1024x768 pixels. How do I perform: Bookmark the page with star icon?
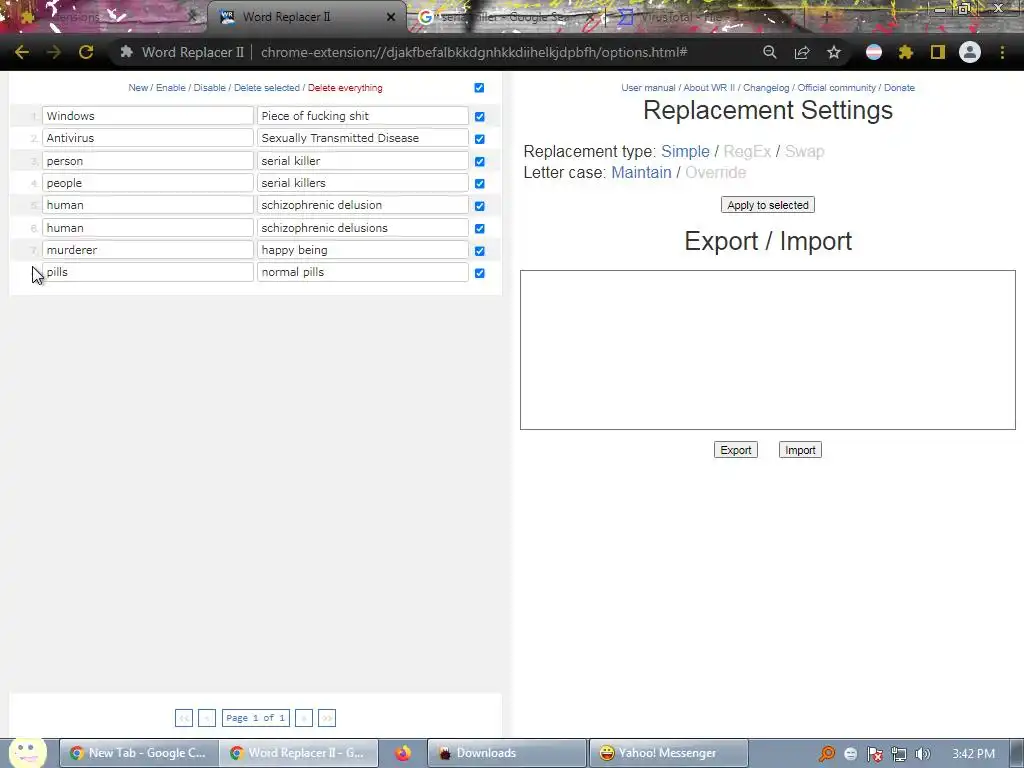(834, 52)
